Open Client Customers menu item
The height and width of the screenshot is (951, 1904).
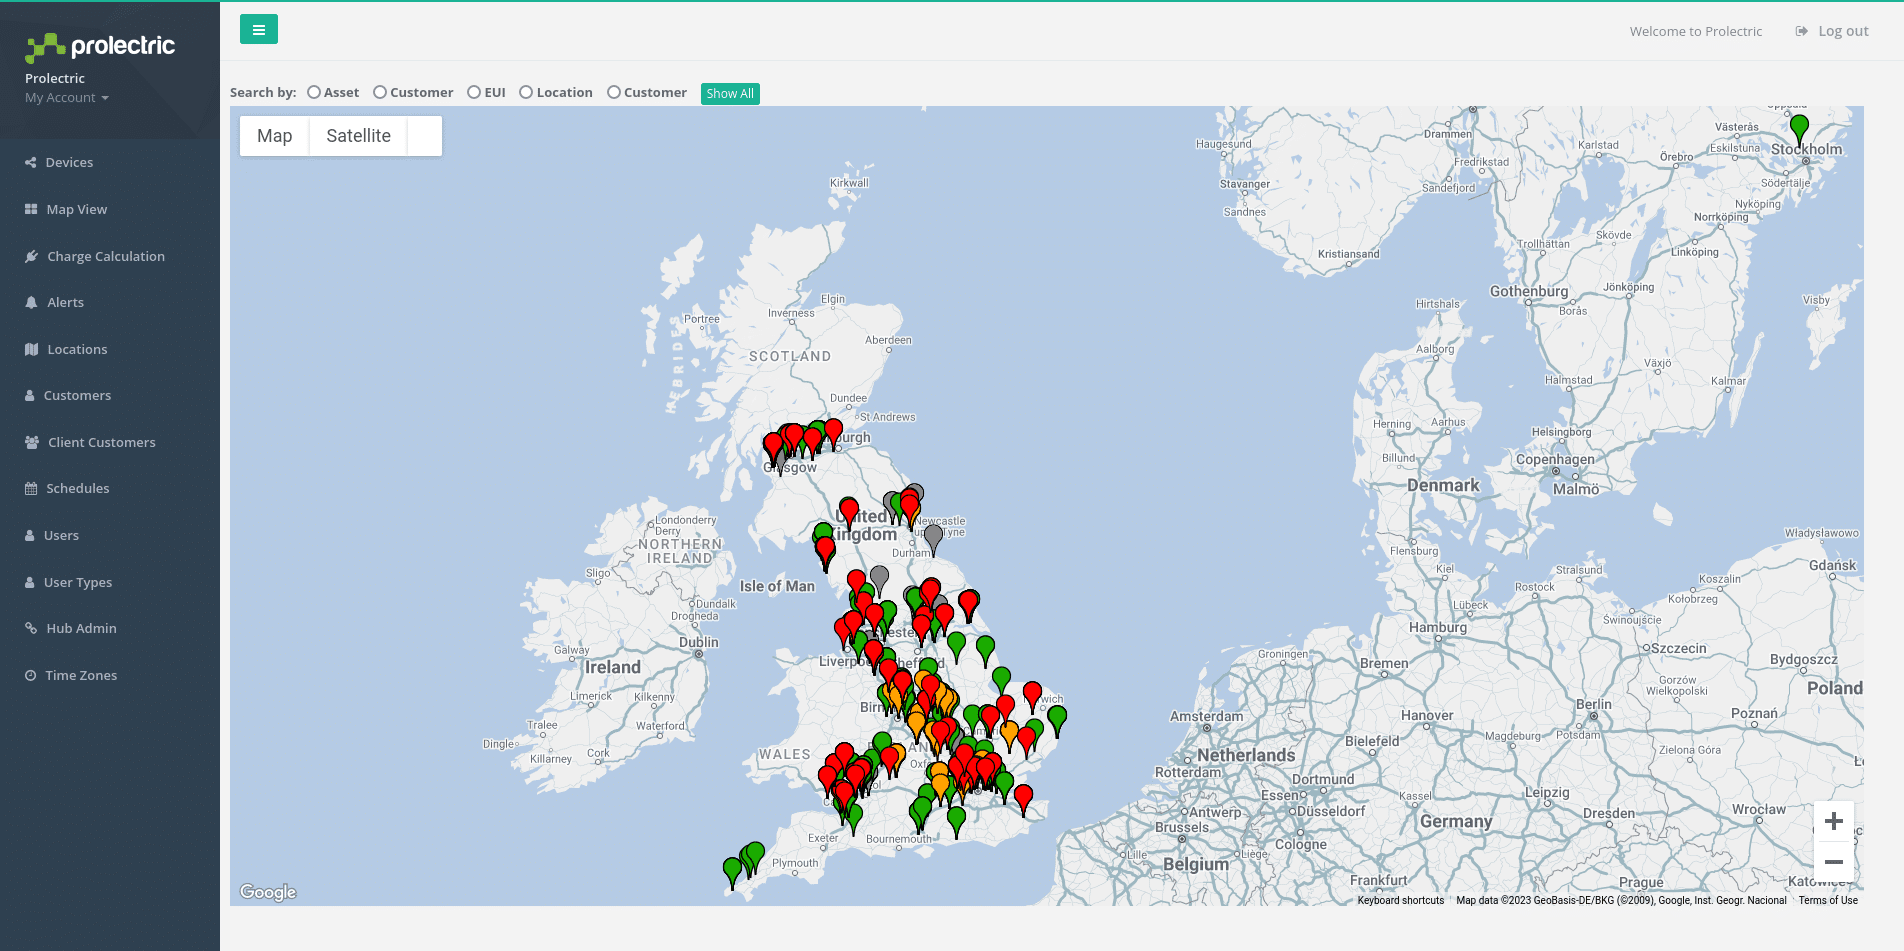(101, 442)
